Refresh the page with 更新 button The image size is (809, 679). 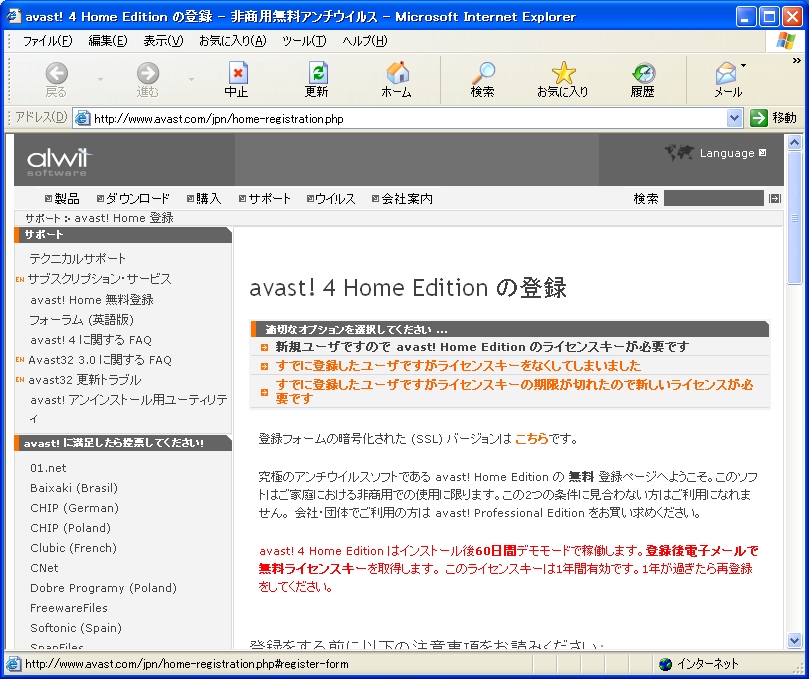317,80
